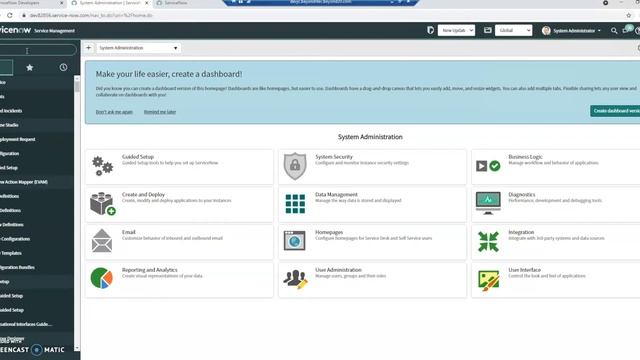The width and height of the screenshot is (640, 360).
Task: Open the Business Logic play-check icon
Action: (488, 166)
